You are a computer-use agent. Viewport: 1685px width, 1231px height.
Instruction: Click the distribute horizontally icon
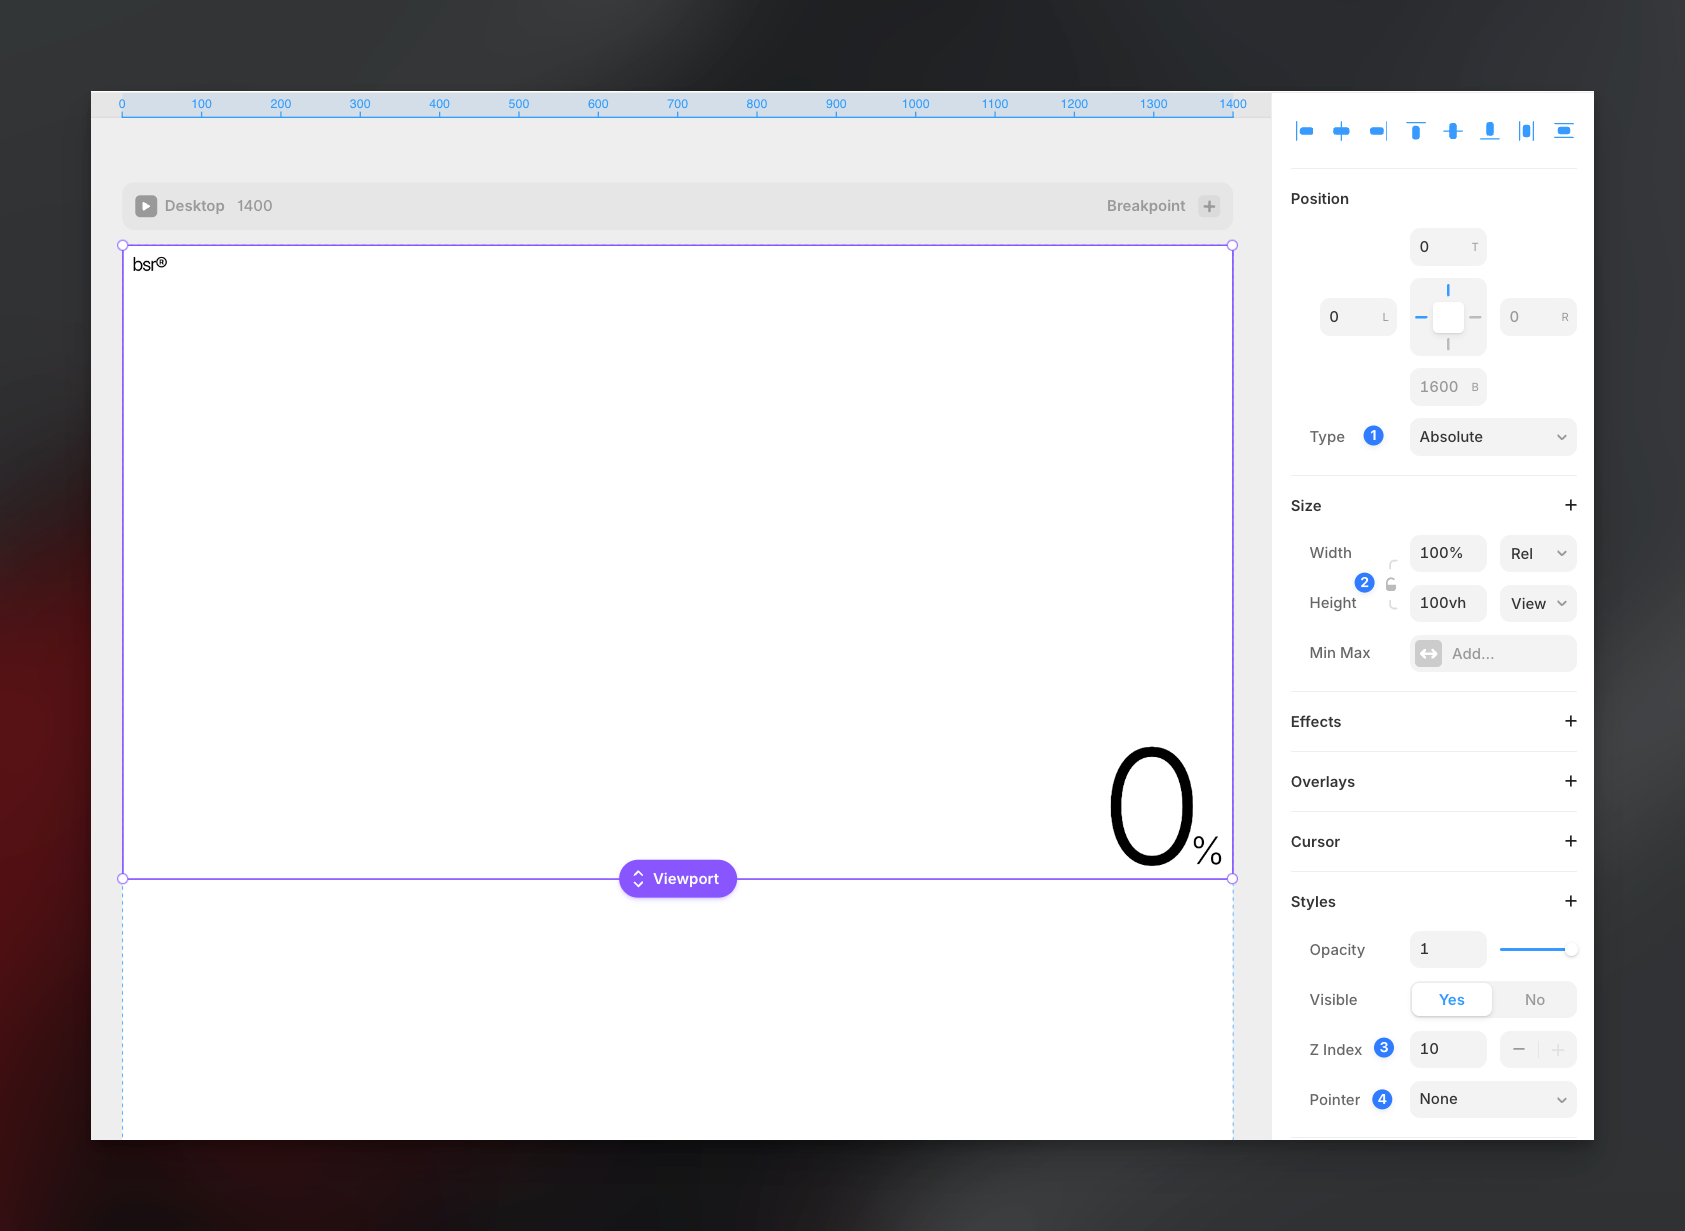1526,131
